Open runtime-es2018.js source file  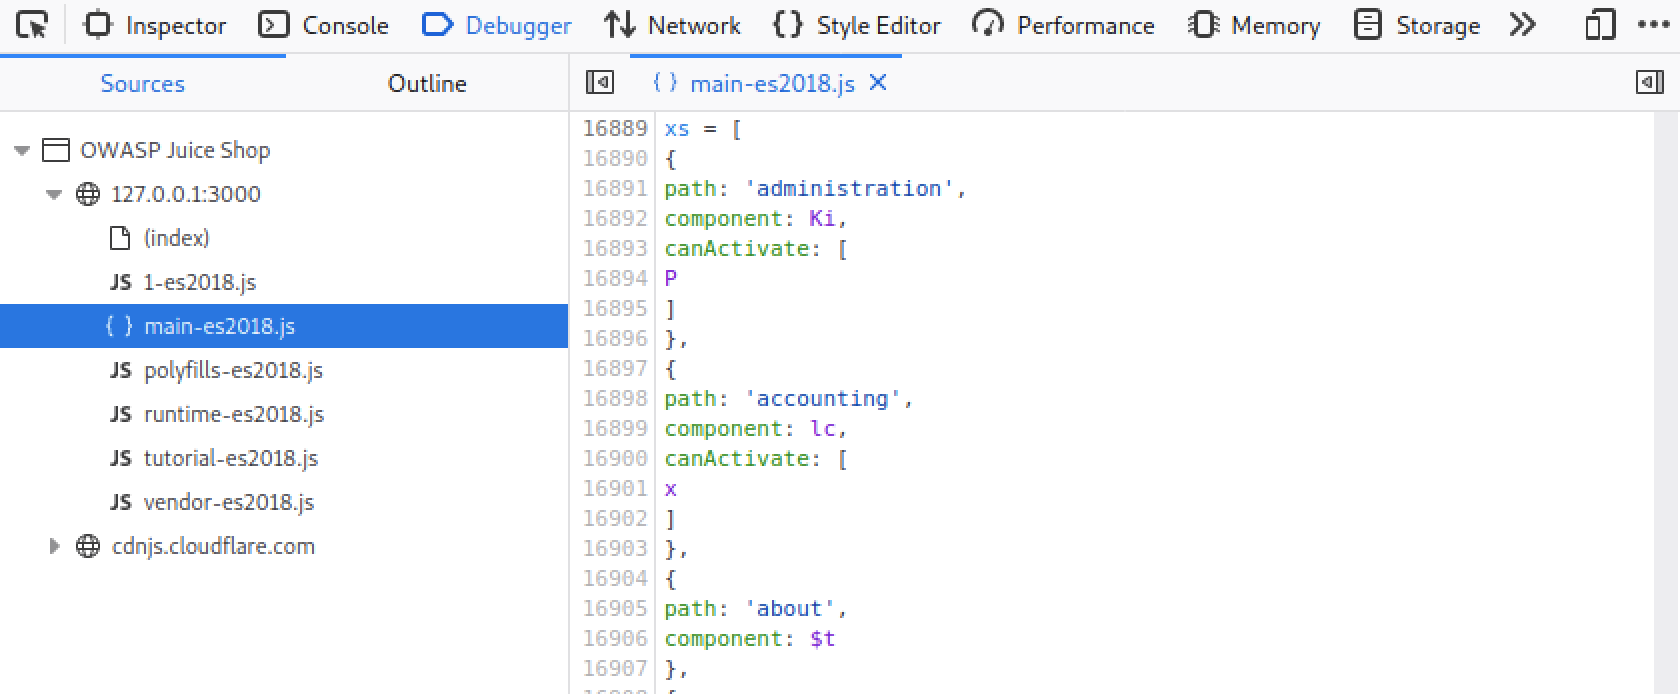(x=234, y=414)
